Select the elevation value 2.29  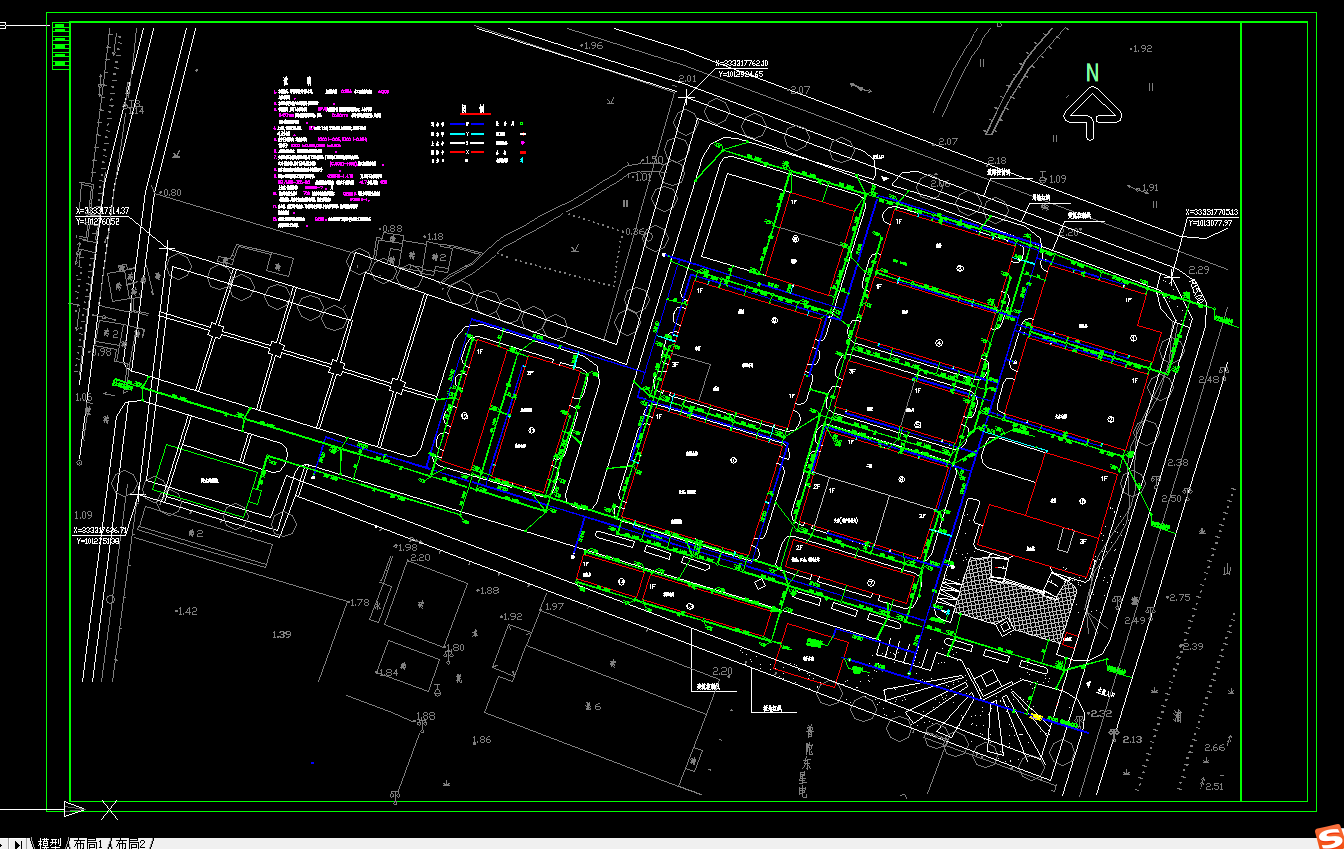1199,270
